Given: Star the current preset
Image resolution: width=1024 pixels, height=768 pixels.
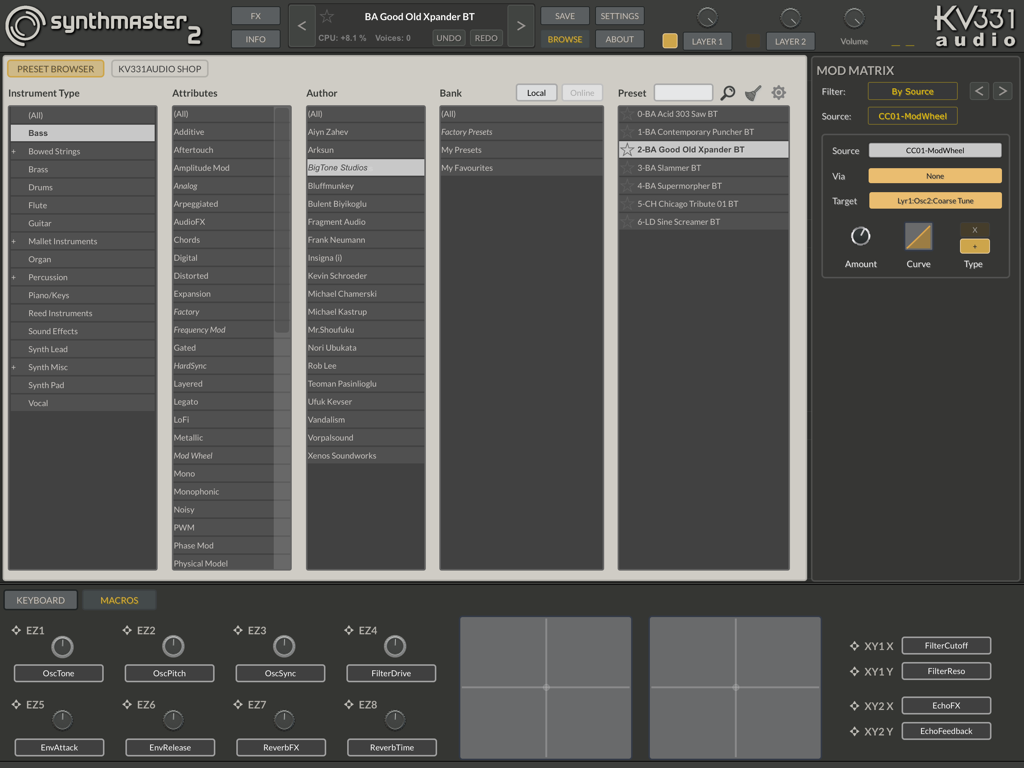Looking at the screenshot, I should click(x=326, y=15).
